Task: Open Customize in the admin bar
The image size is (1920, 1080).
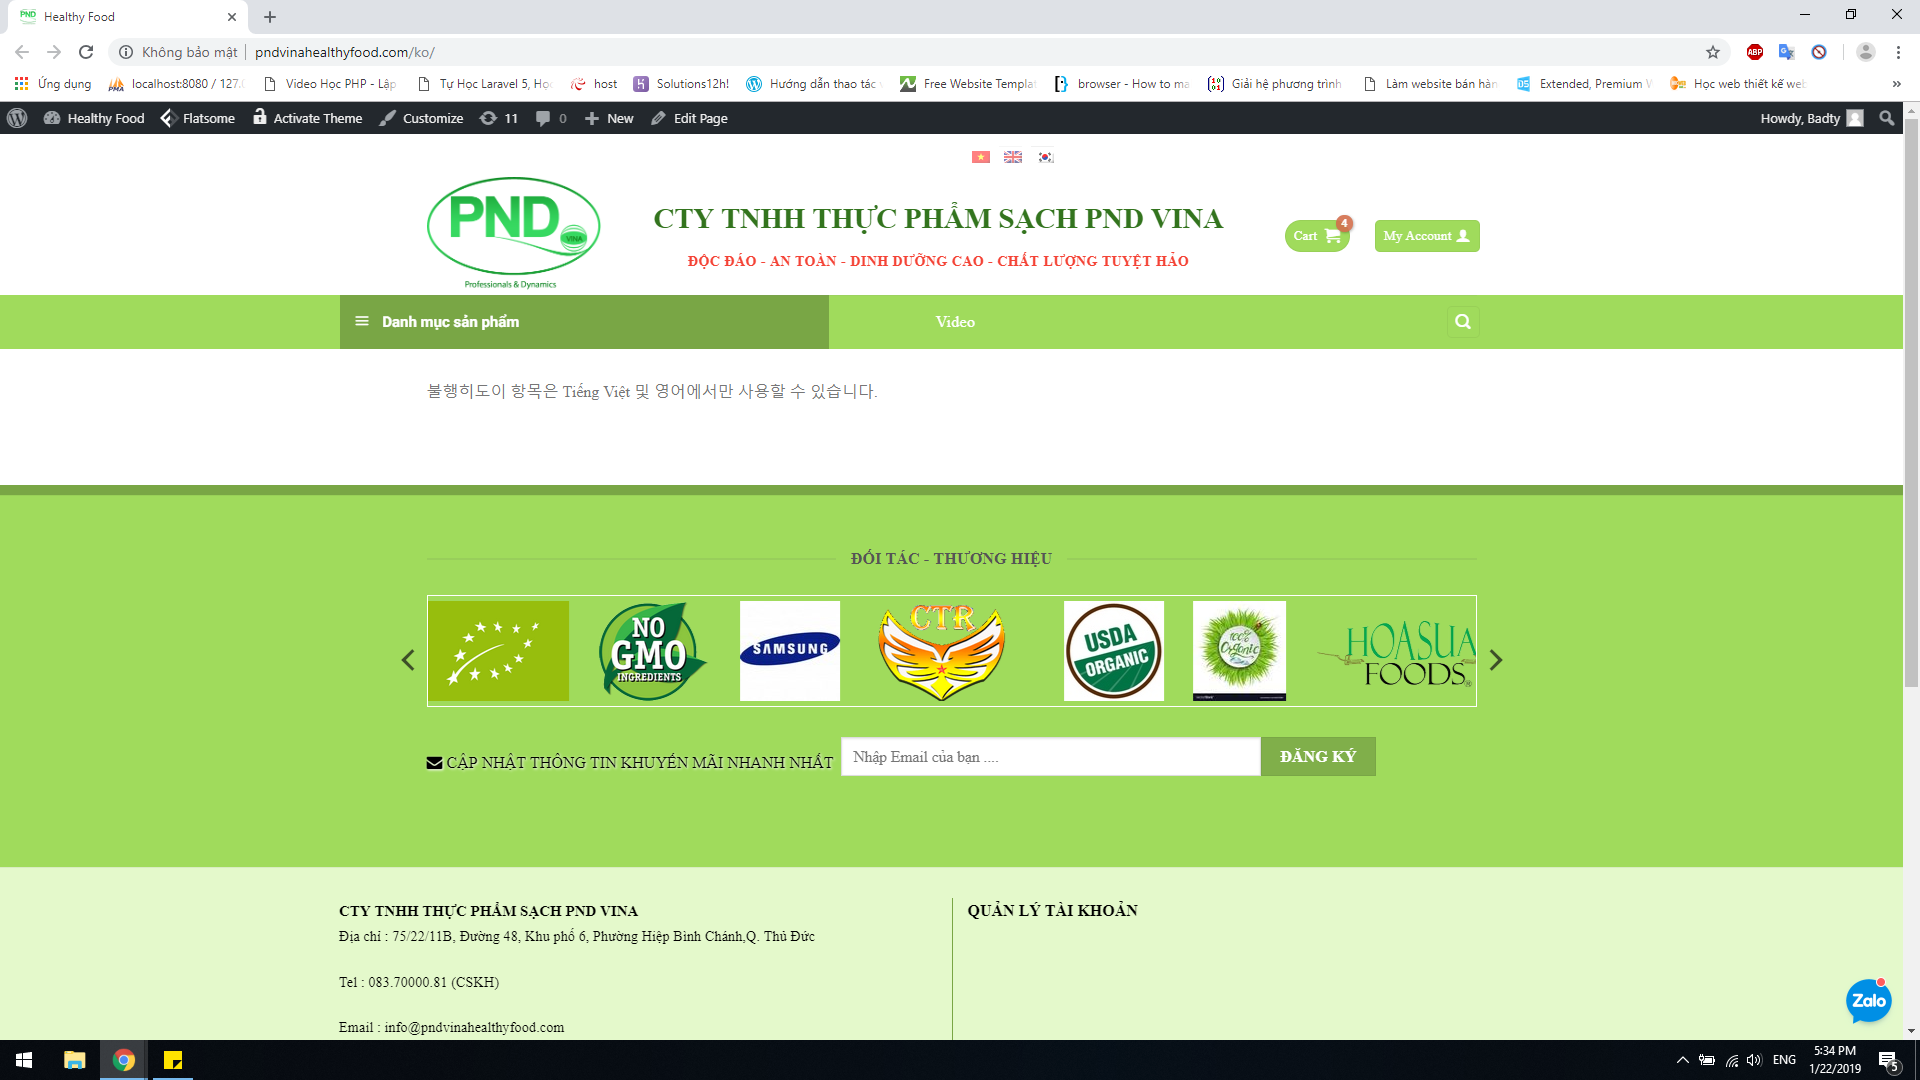Action: (x=422, y=118)
